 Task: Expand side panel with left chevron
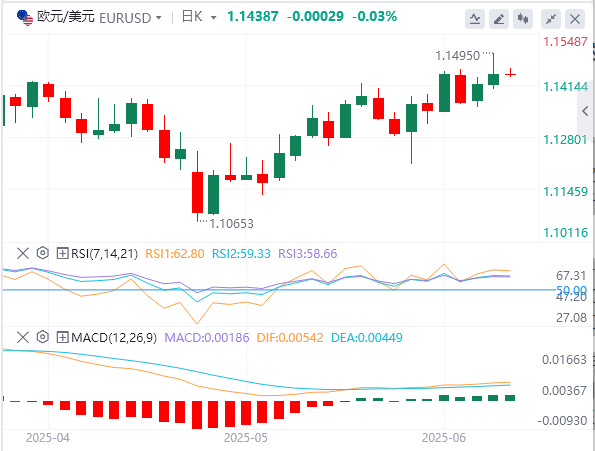click(585, 111)
